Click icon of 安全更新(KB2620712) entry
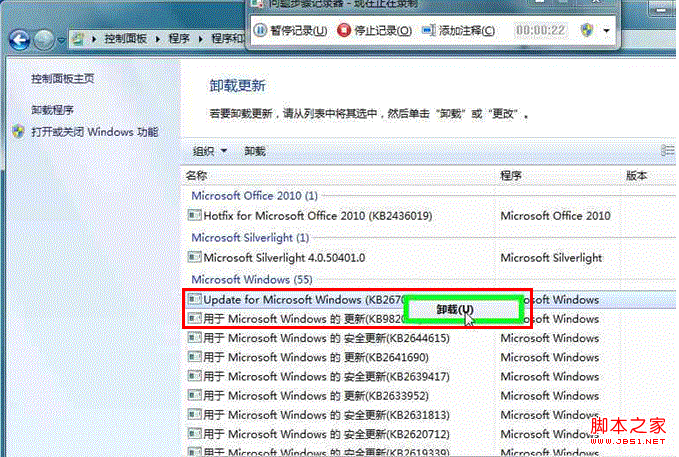 coord(194,433)
